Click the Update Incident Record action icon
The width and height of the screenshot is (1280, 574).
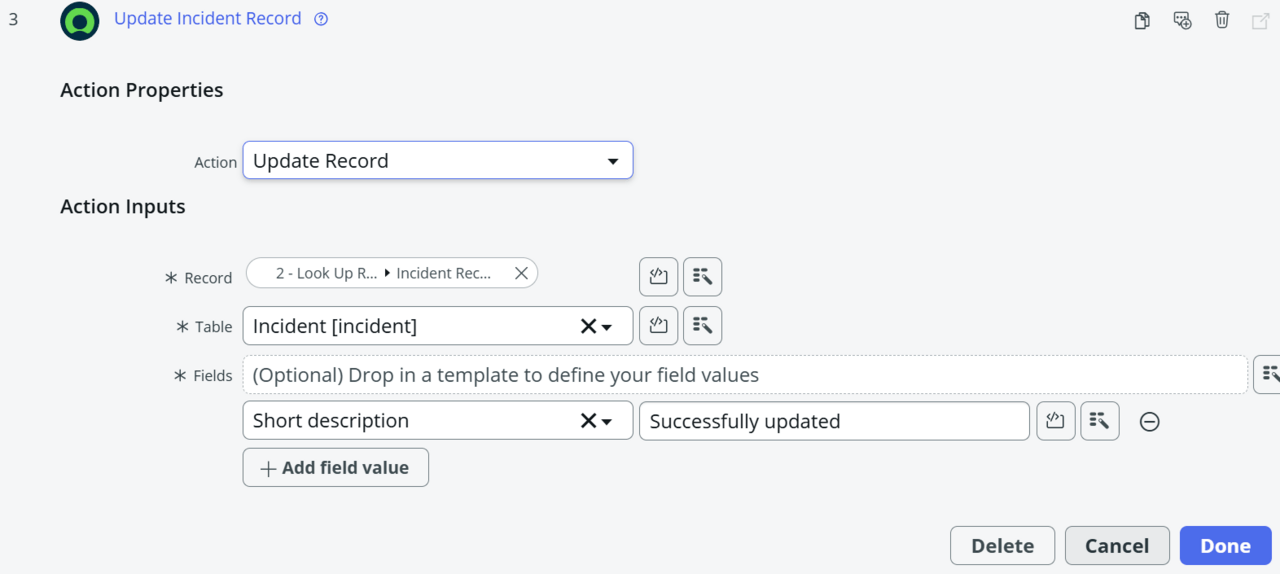coord(80,21)
